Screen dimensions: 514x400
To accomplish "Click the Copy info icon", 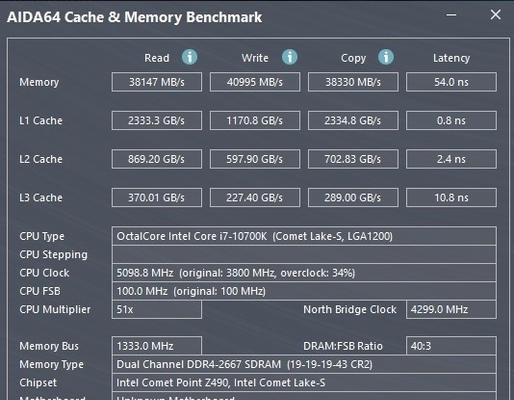I will click(386, 57).
